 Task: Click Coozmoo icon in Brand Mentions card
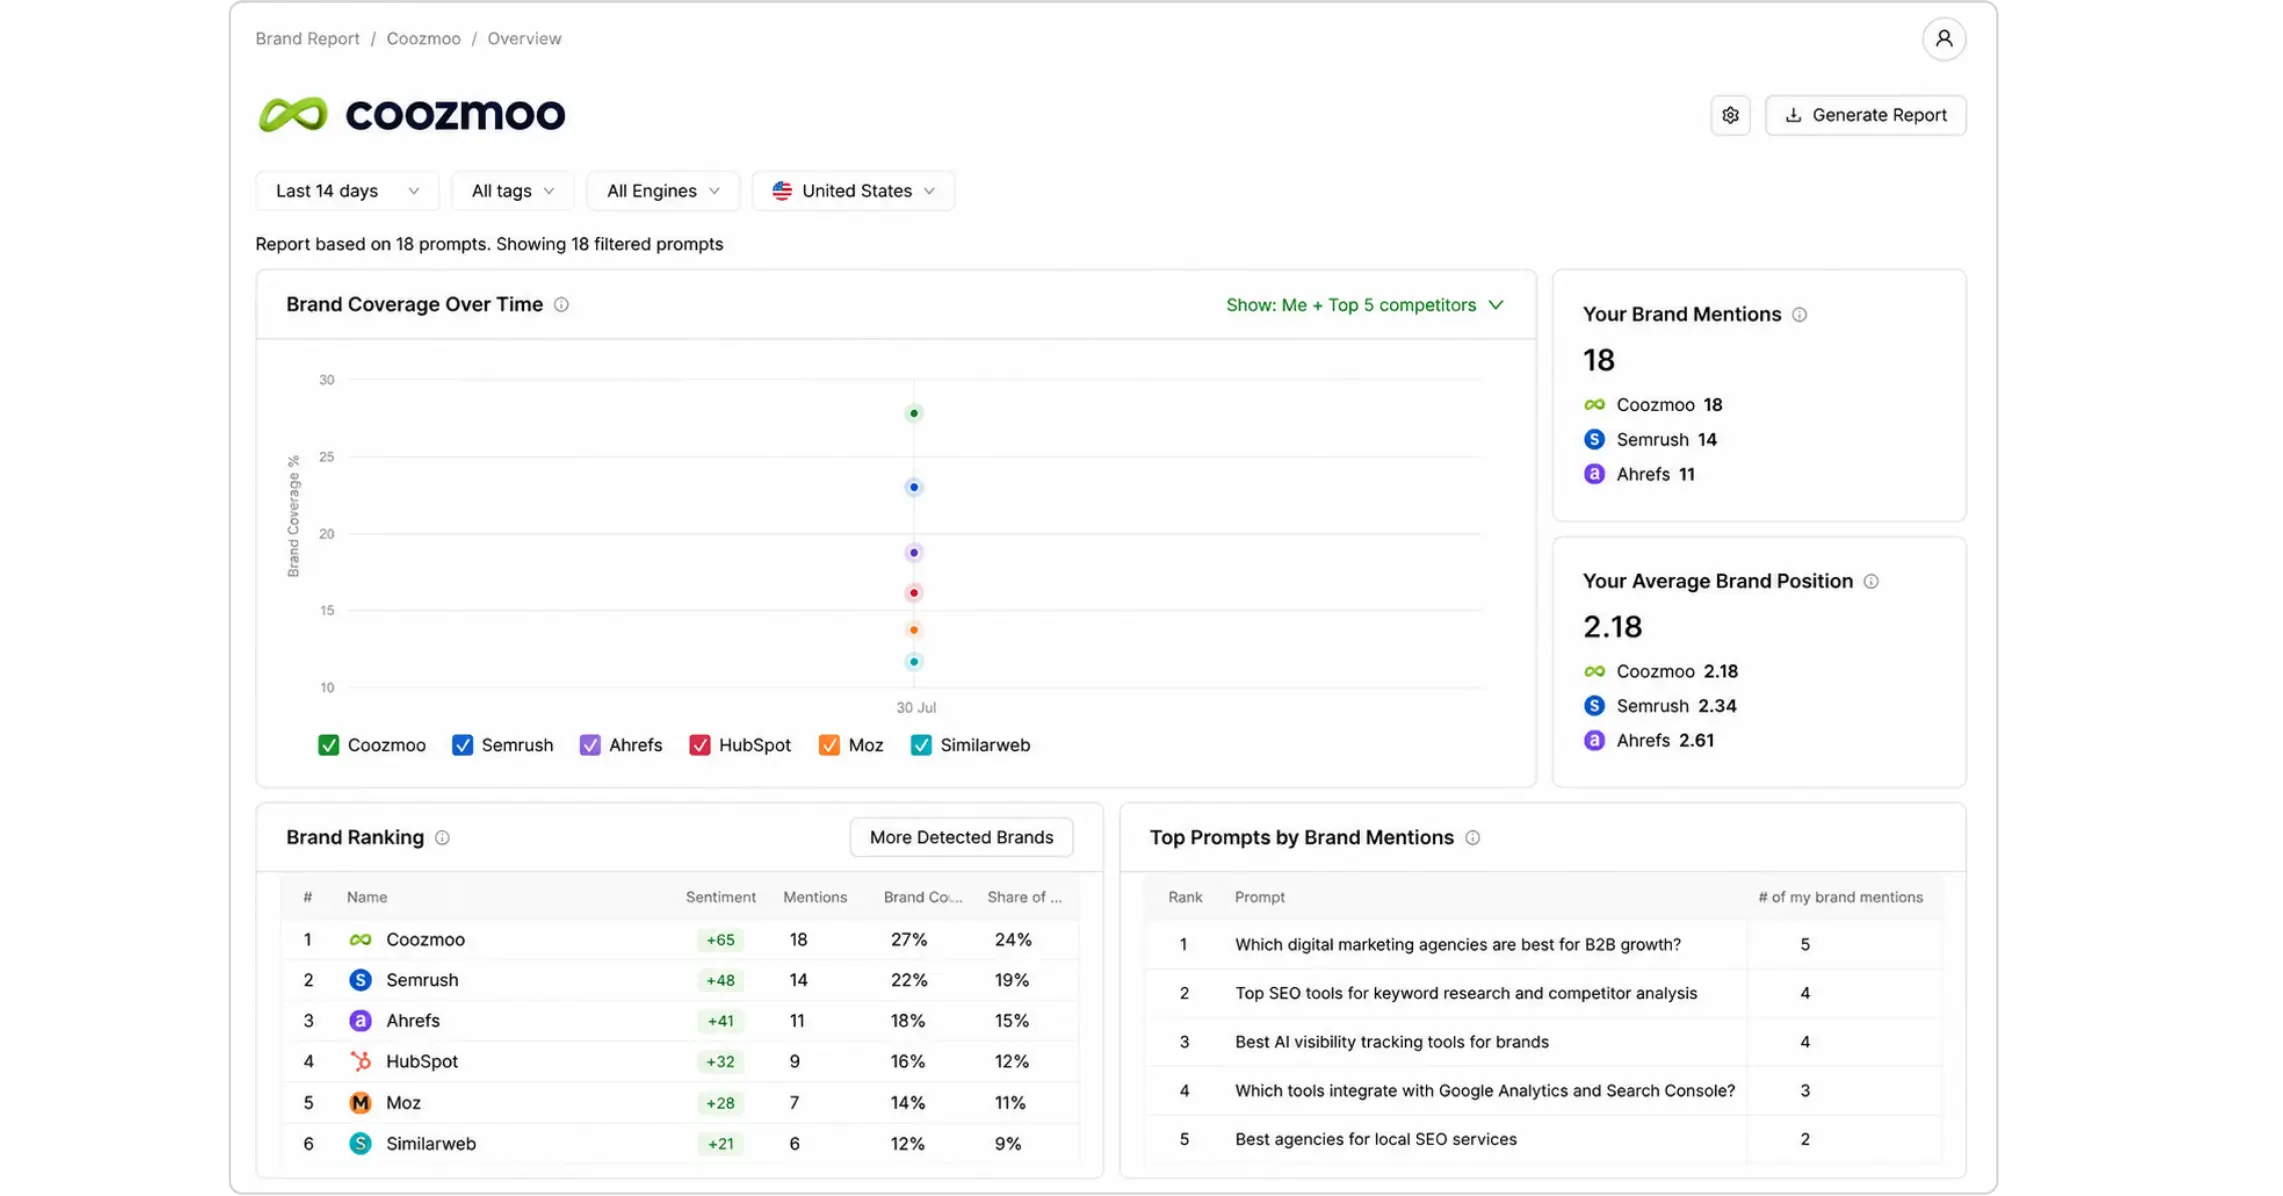[1594, 405]
